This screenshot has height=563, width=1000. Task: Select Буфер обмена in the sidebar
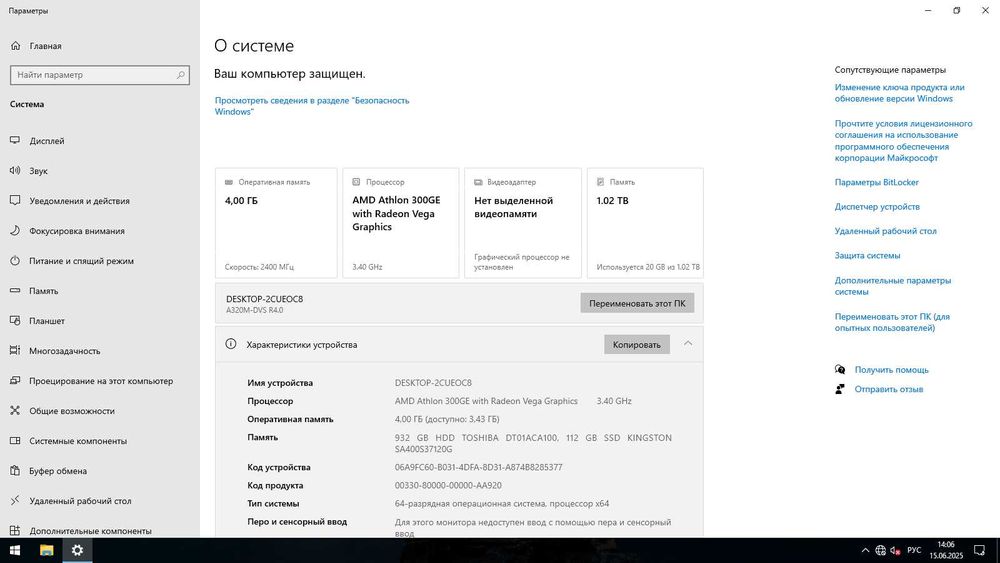click(x=58, y=471)
